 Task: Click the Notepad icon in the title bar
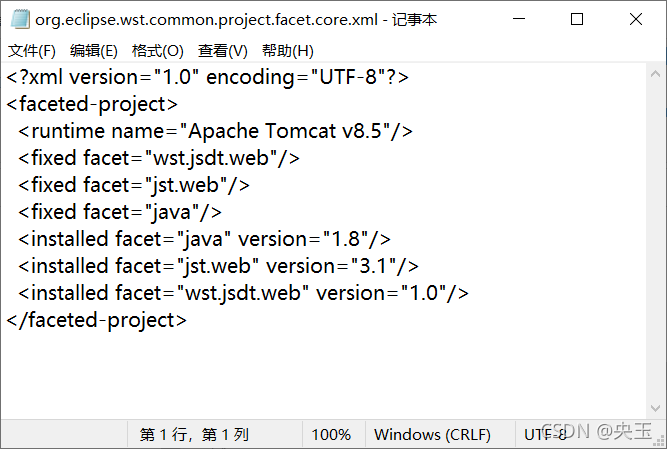(x=18, y=19)
